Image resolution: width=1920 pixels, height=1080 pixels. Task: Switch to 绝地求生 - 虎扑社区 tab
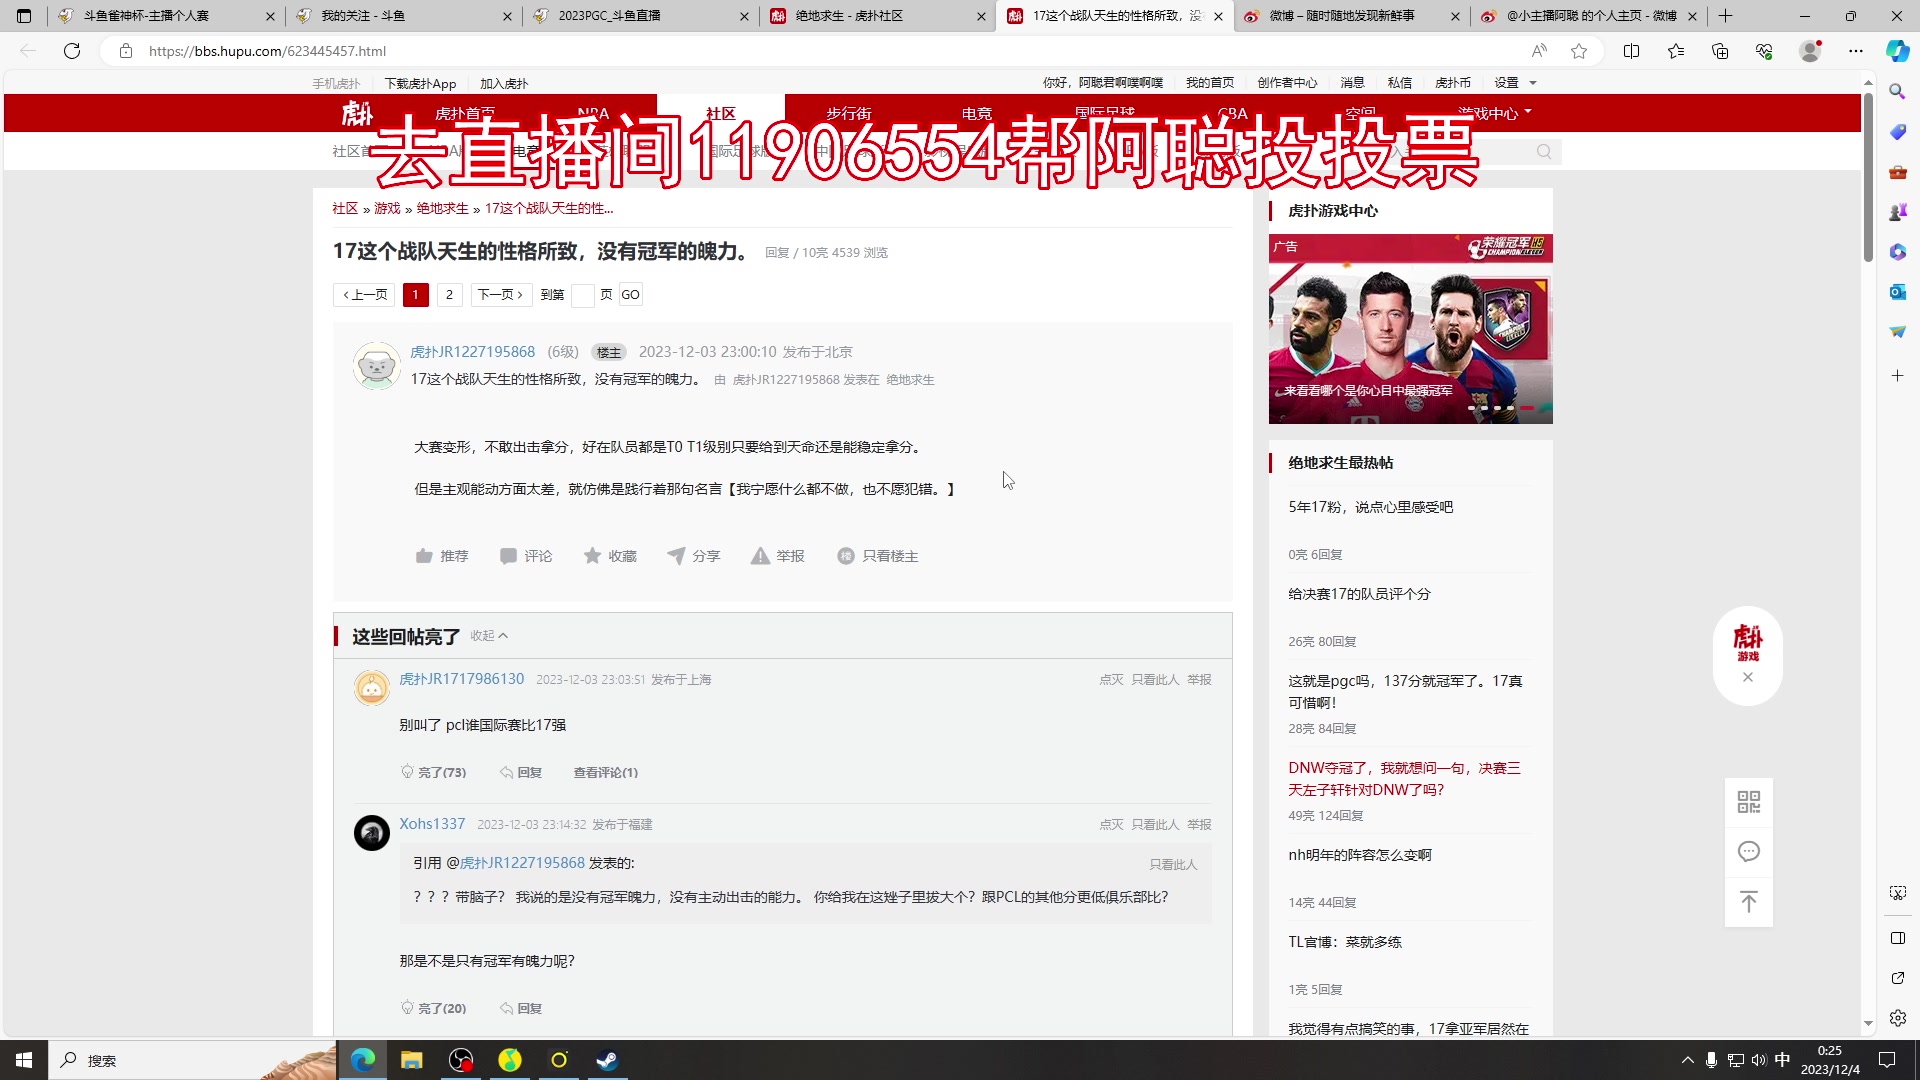(877, 16)
